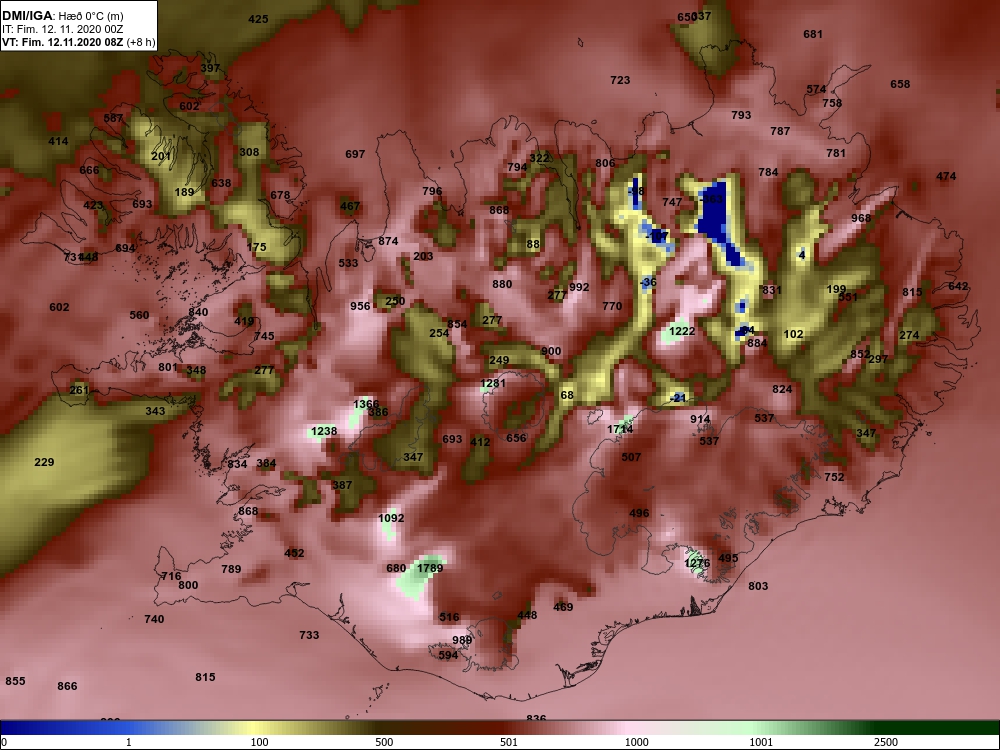This screenshot has width=1000, height=750.
Task: Click the map value 1276
Action: point(697,563)
